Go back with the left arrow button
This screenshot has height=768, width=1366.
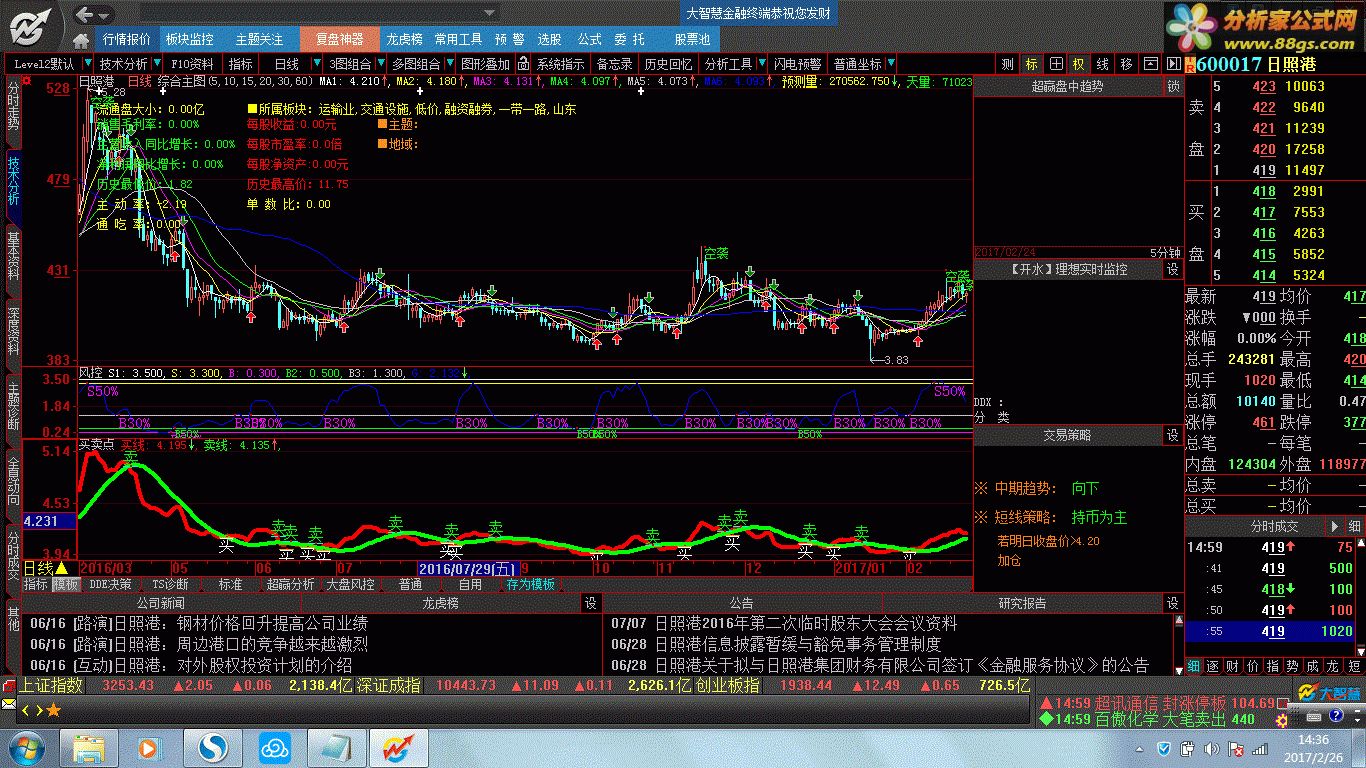pyautogui.click(x=85, y=14)
